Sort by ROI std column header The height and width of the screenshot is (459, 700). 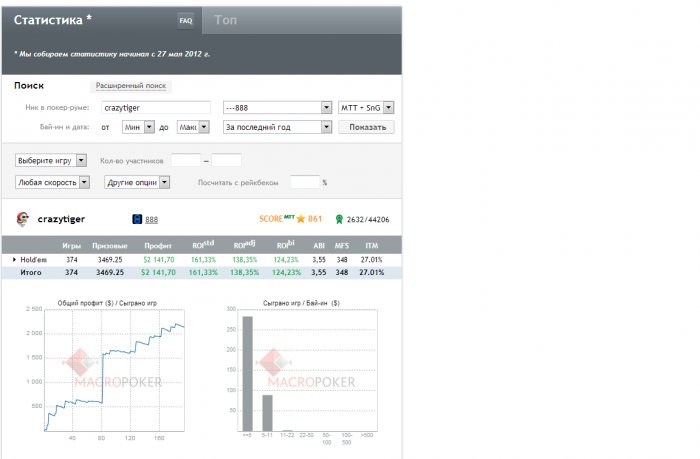pos(203,245)
